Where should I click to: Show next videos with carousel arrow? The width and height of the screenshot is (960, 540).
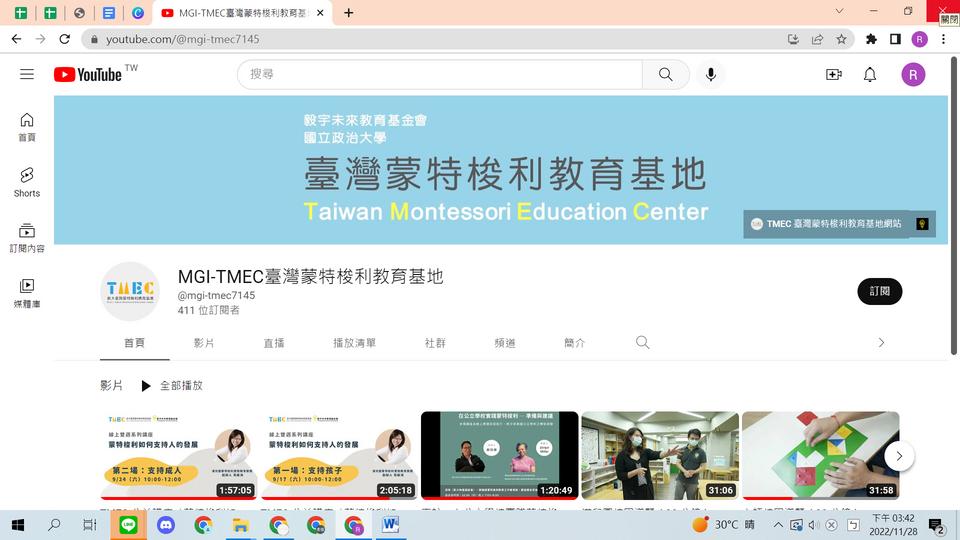coord(899,456)
